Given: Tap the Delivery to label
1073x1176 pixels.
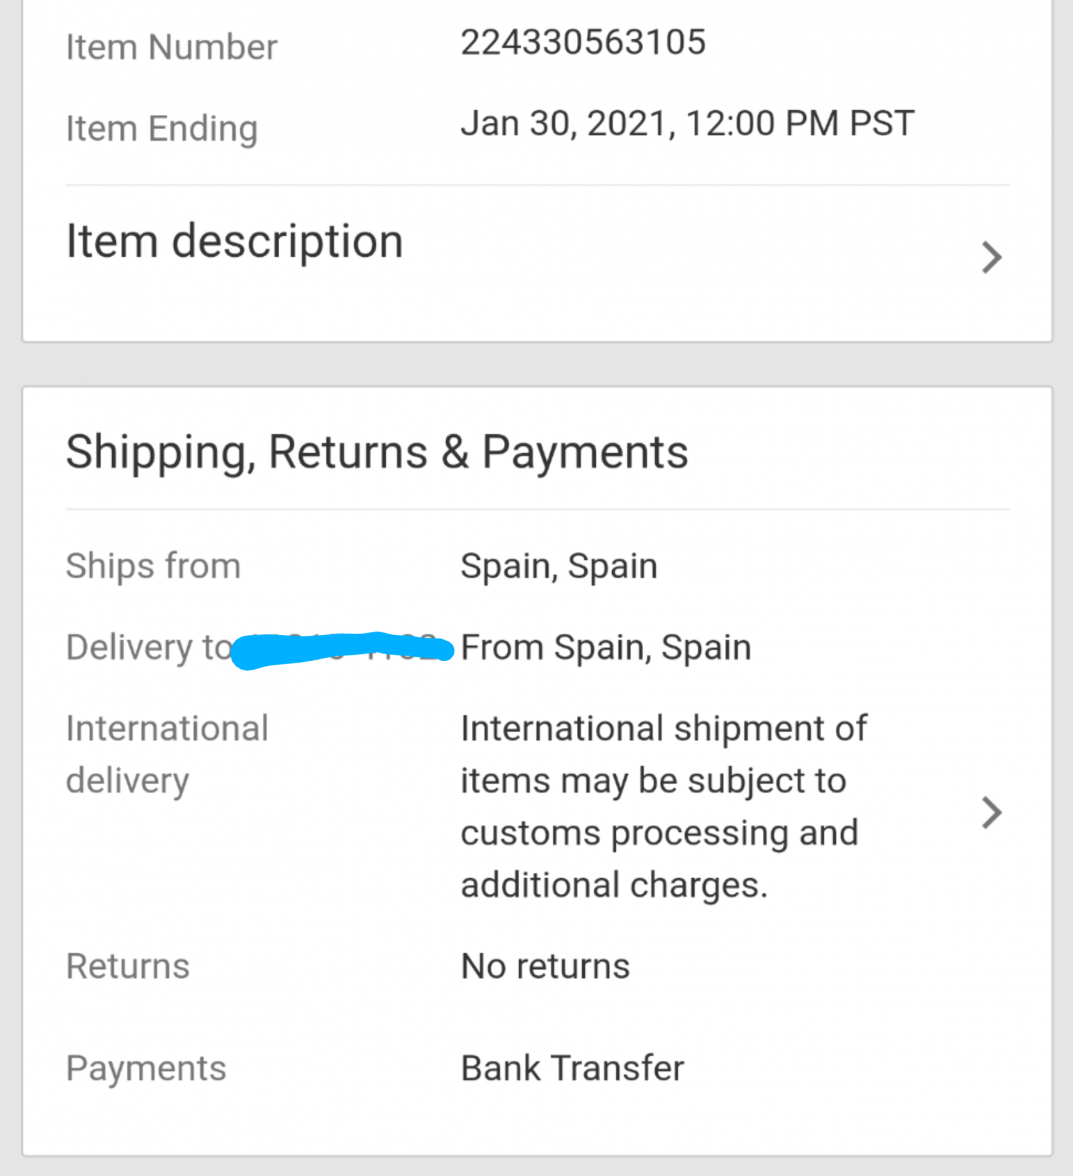Looking at the screenshot, I should pos(148,647).
